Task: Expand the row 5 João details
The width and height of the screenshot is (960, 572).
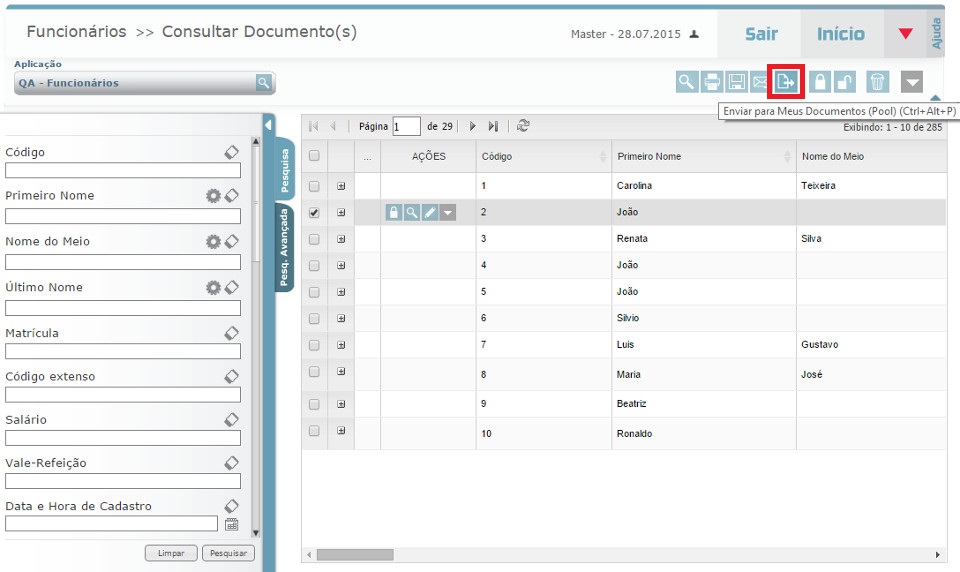Action: tap(341, 292)
